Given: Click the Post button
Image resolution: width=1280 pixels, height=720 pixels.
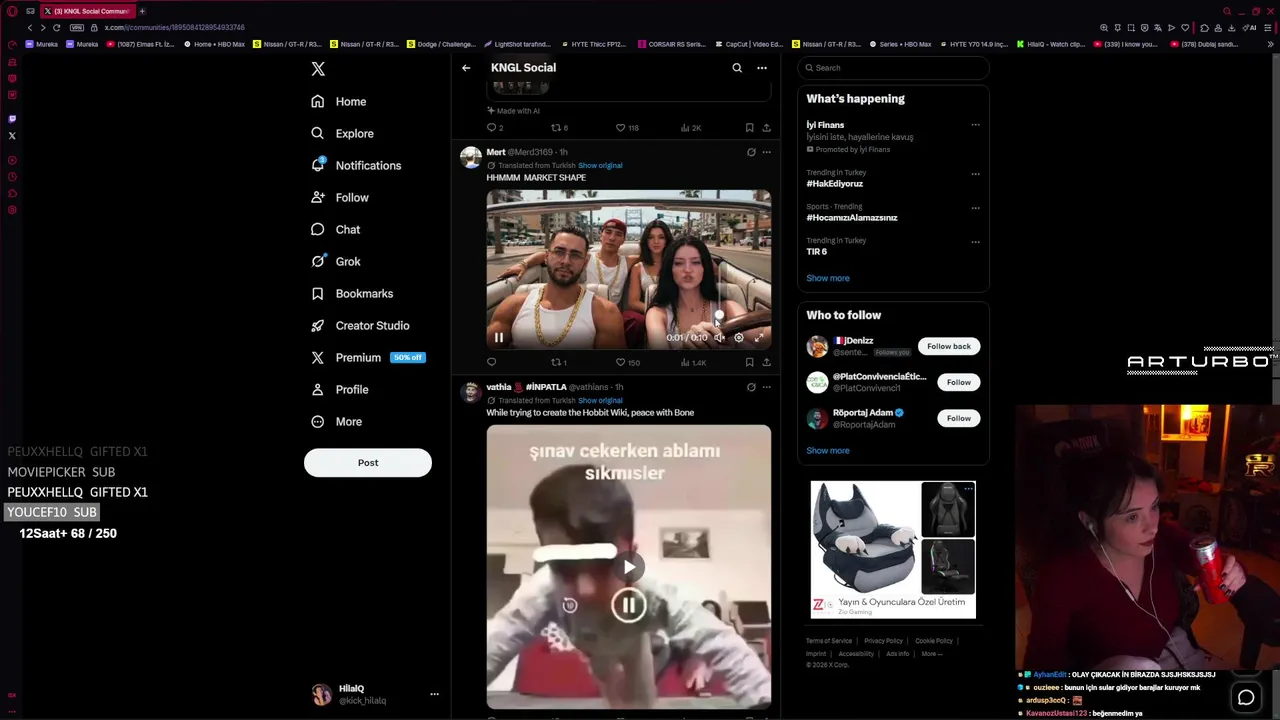Looking at the screenshot, I should tap(368, 462).
